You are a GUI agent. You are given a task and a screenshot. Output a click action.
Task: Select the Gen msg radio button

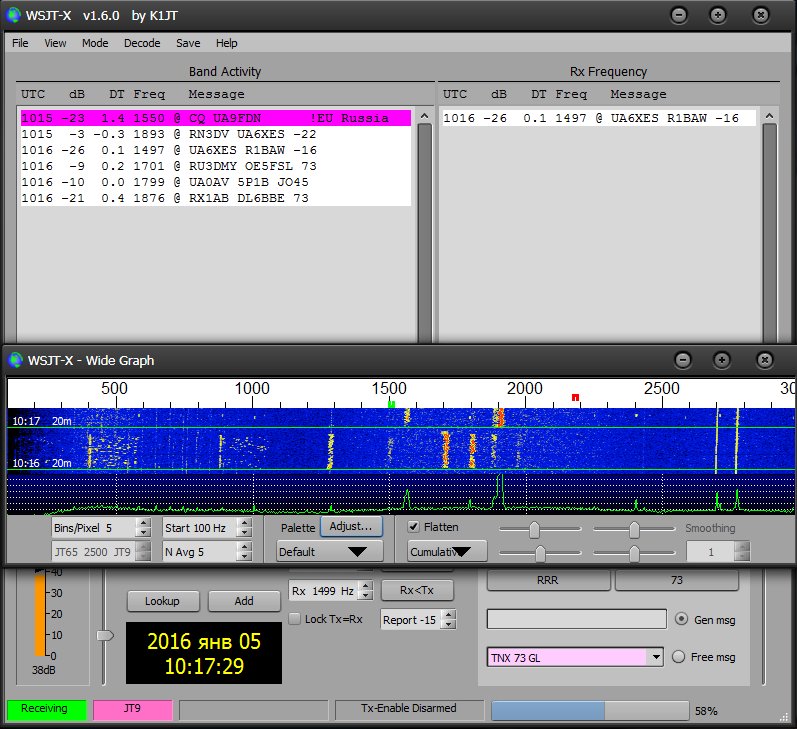coord(682,620)
